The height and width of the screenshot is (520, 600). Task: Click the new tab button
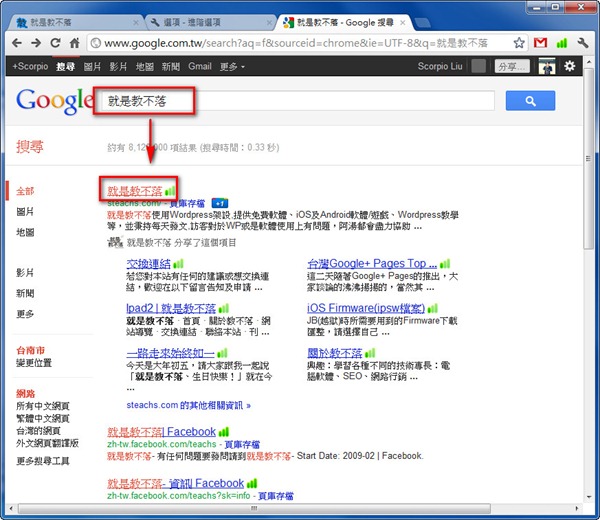pyautogui.click(x=422, y=23)
